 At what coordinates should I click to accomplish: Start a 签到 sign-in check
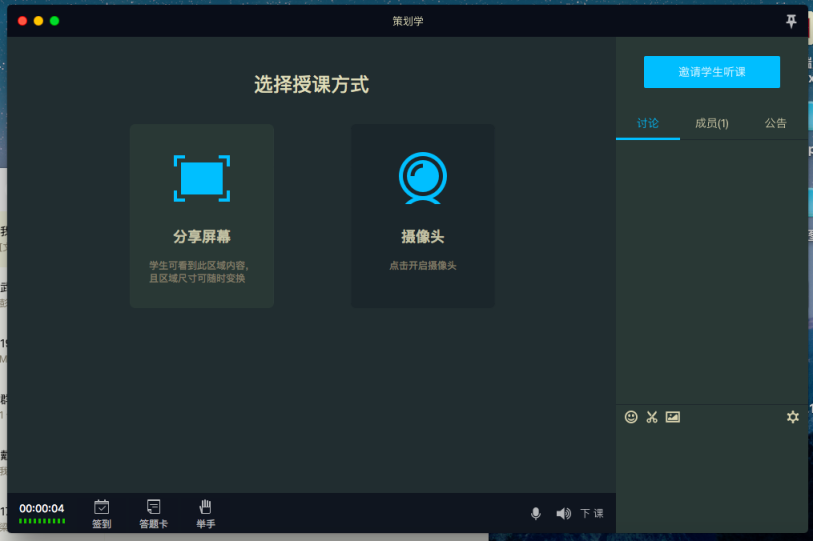tap(101, 513)
